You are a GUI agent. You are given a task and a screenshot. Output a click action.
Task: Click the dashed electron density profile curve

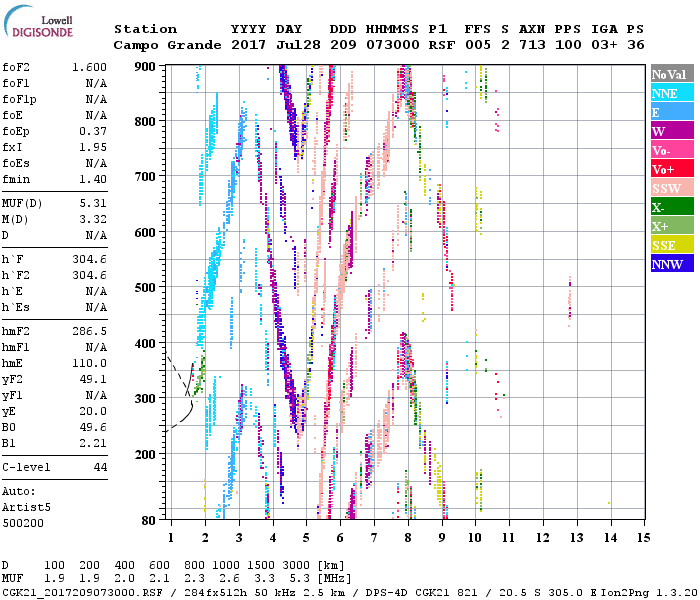point(179,376)
